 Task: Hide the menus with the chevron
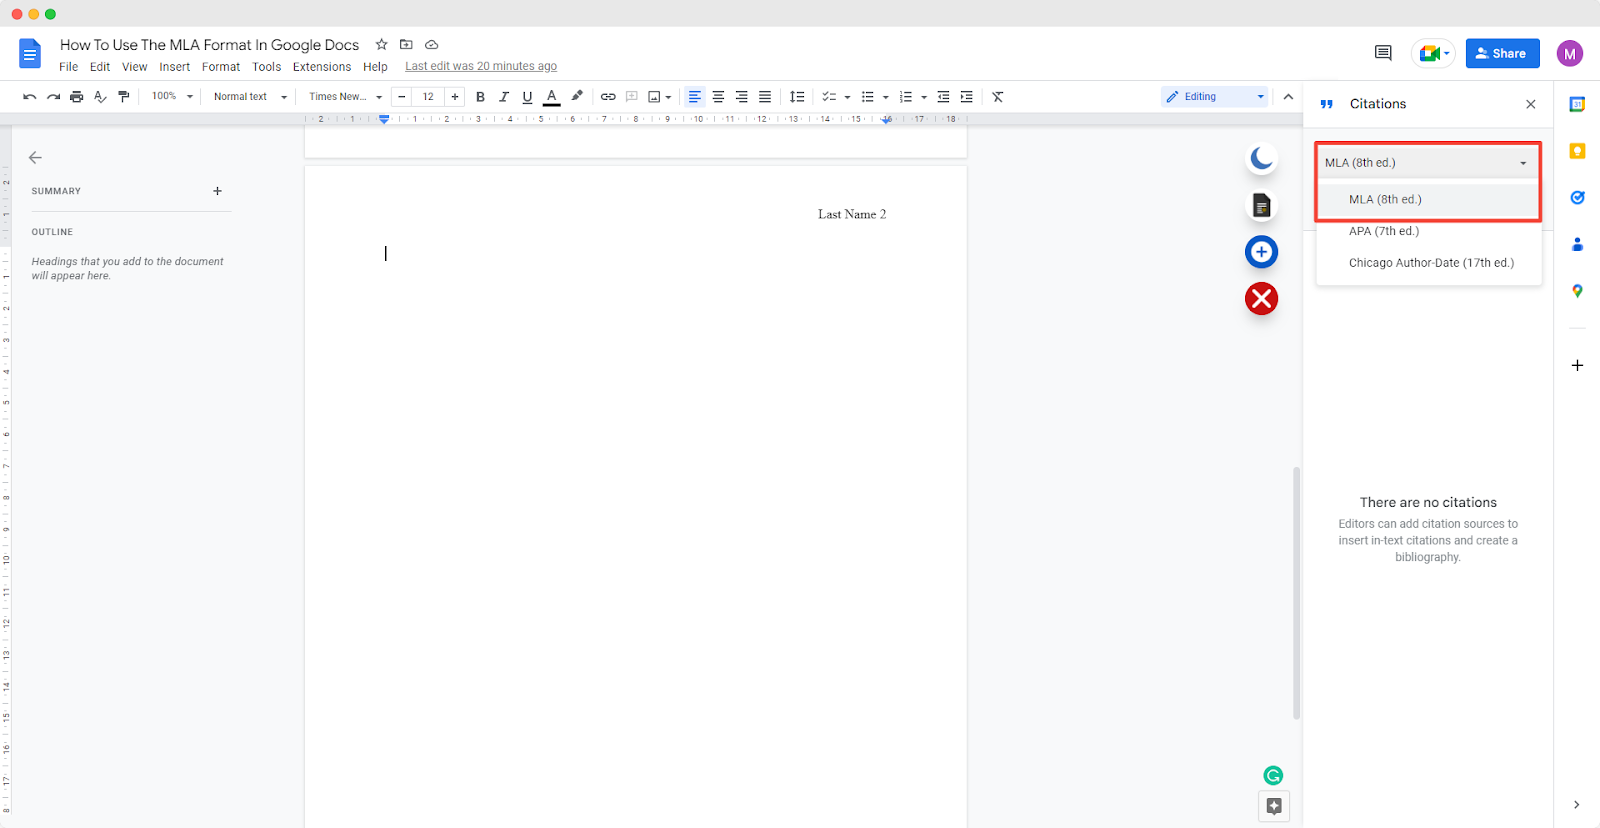coord(1288,97)
